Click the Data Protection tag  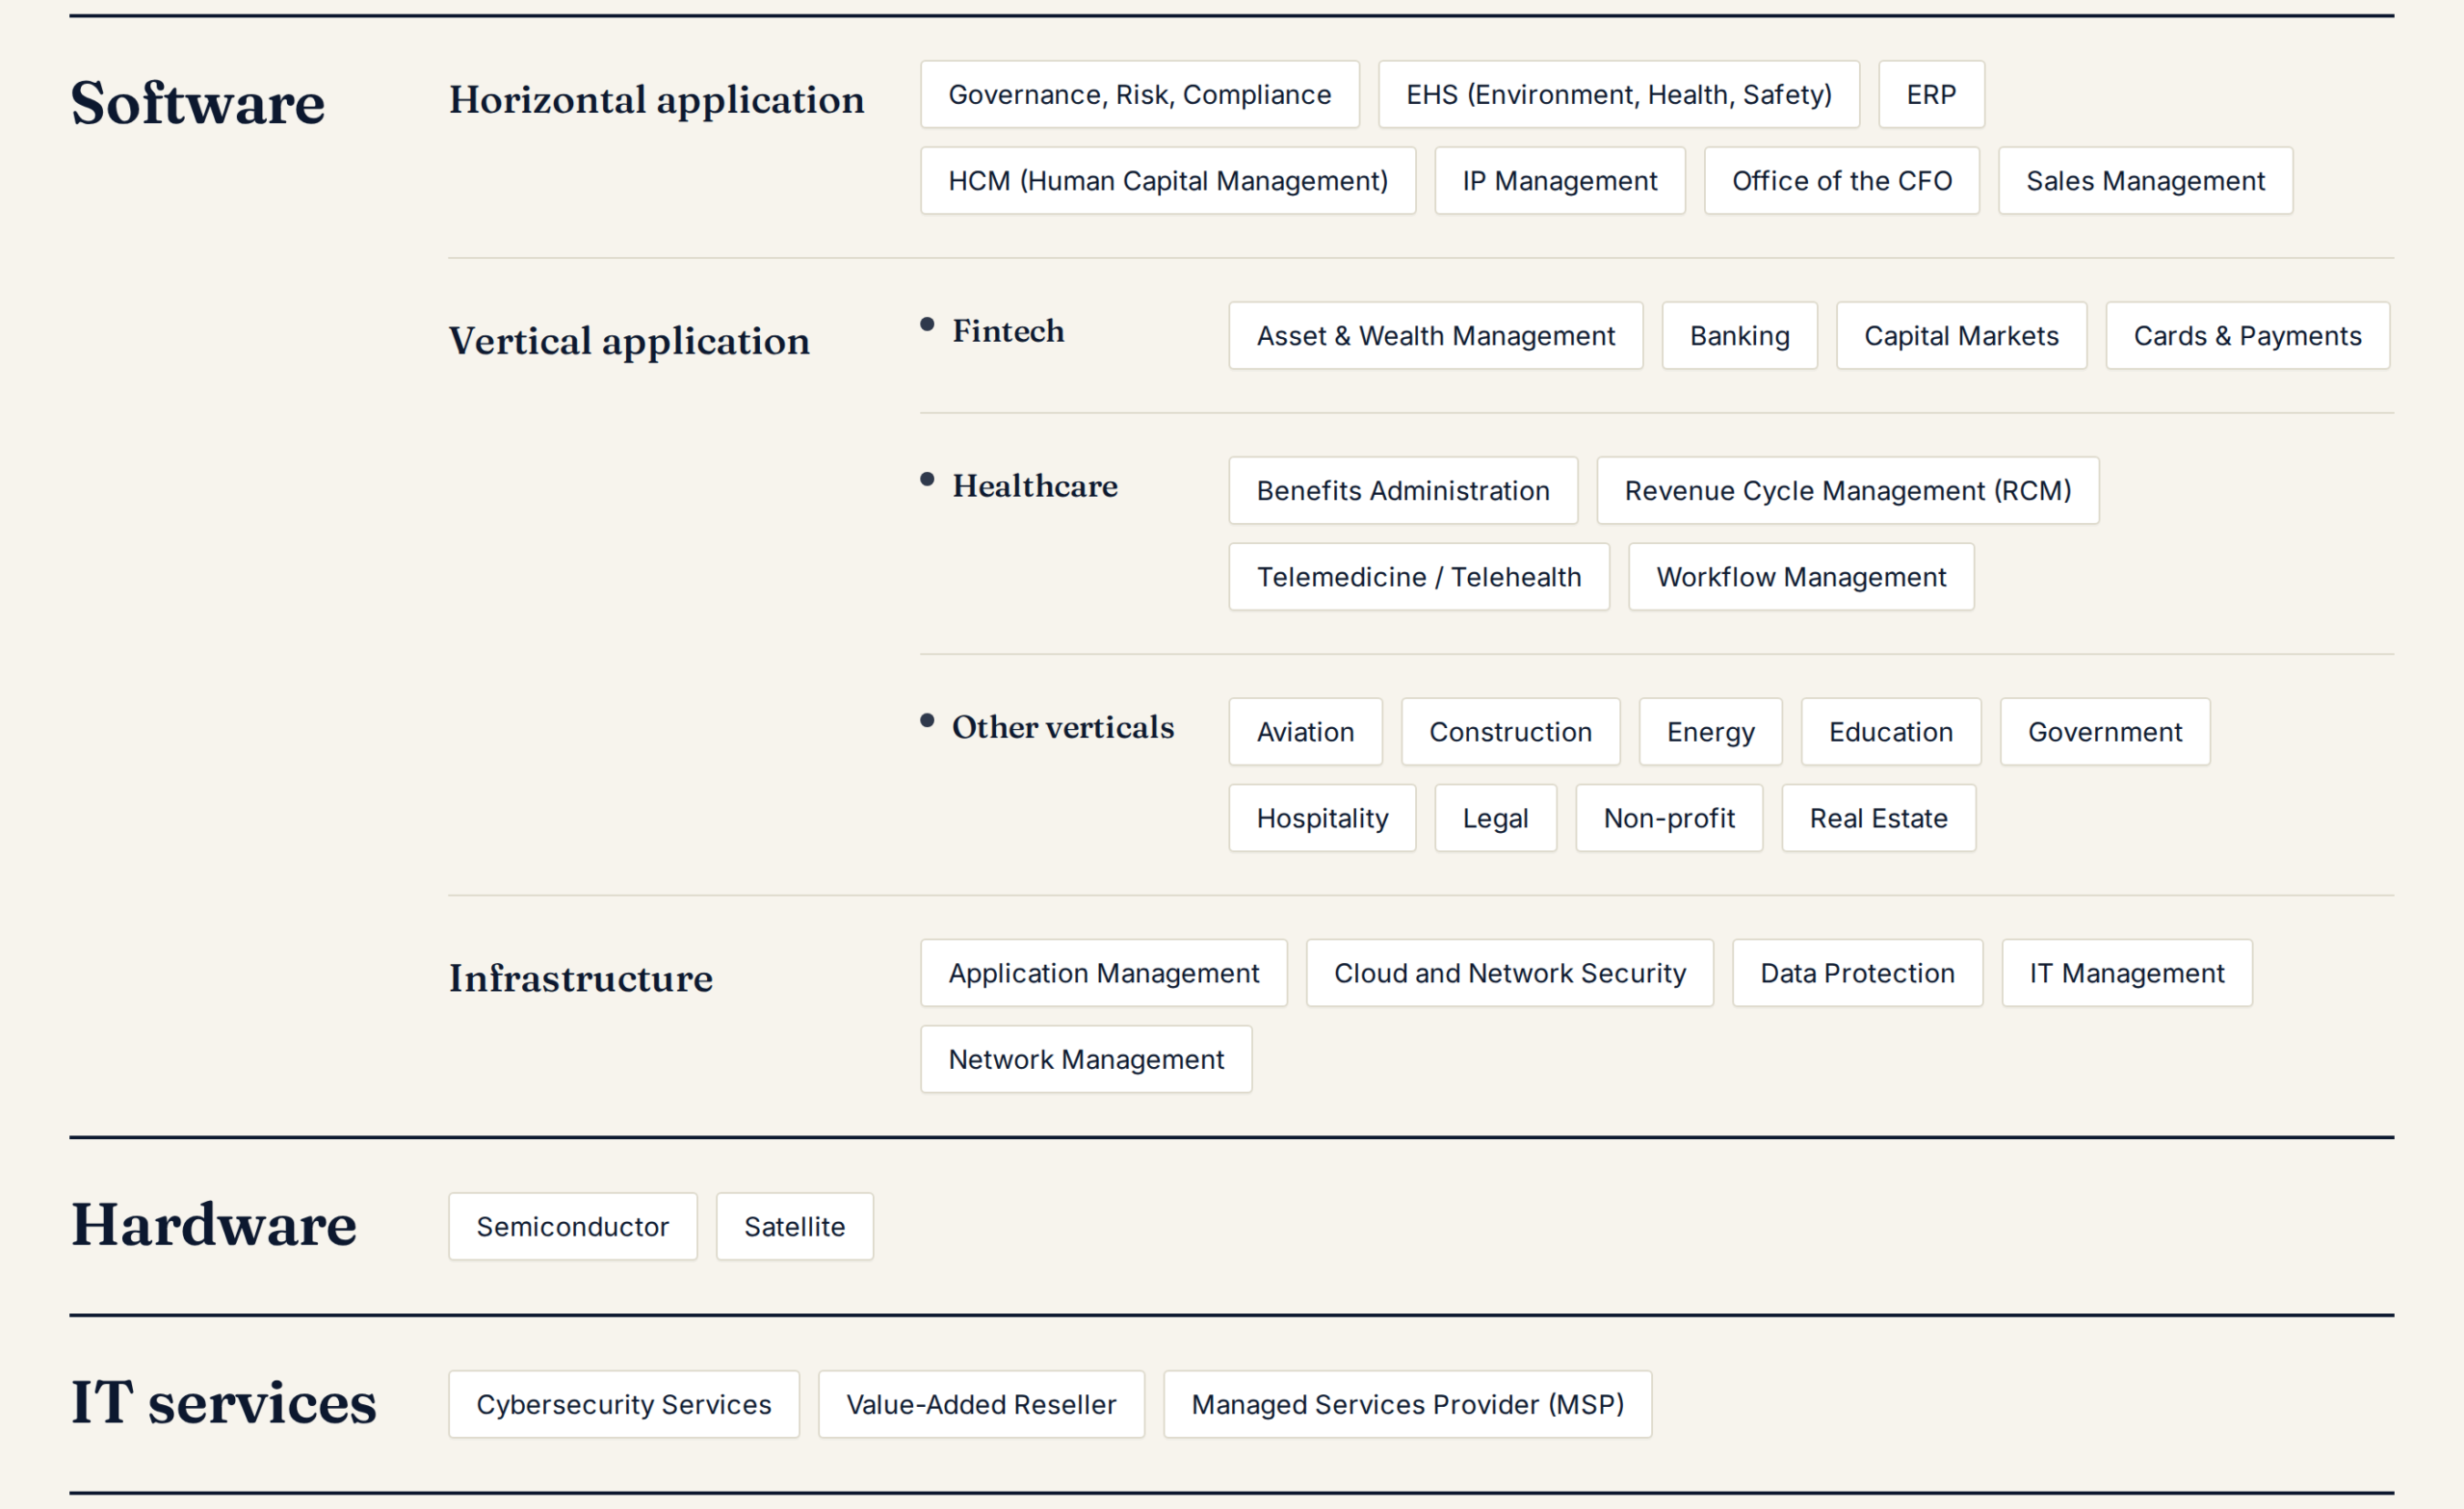pyautogui.click(x=1858, y=973)
